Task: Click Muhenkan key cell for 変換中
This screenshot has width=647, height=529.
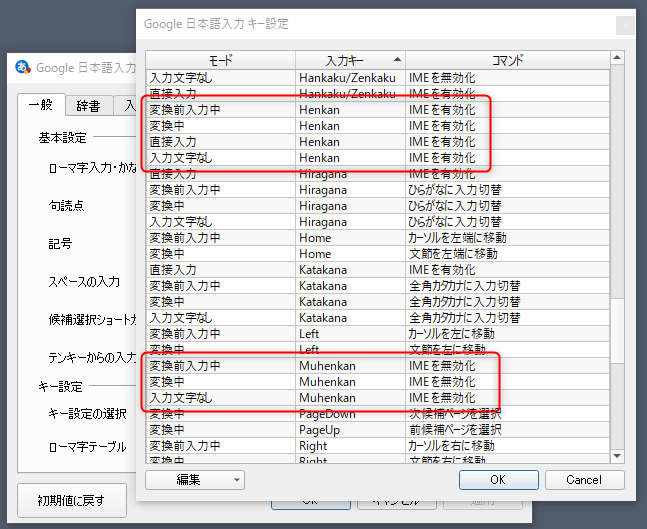Action: click(350, 382)
